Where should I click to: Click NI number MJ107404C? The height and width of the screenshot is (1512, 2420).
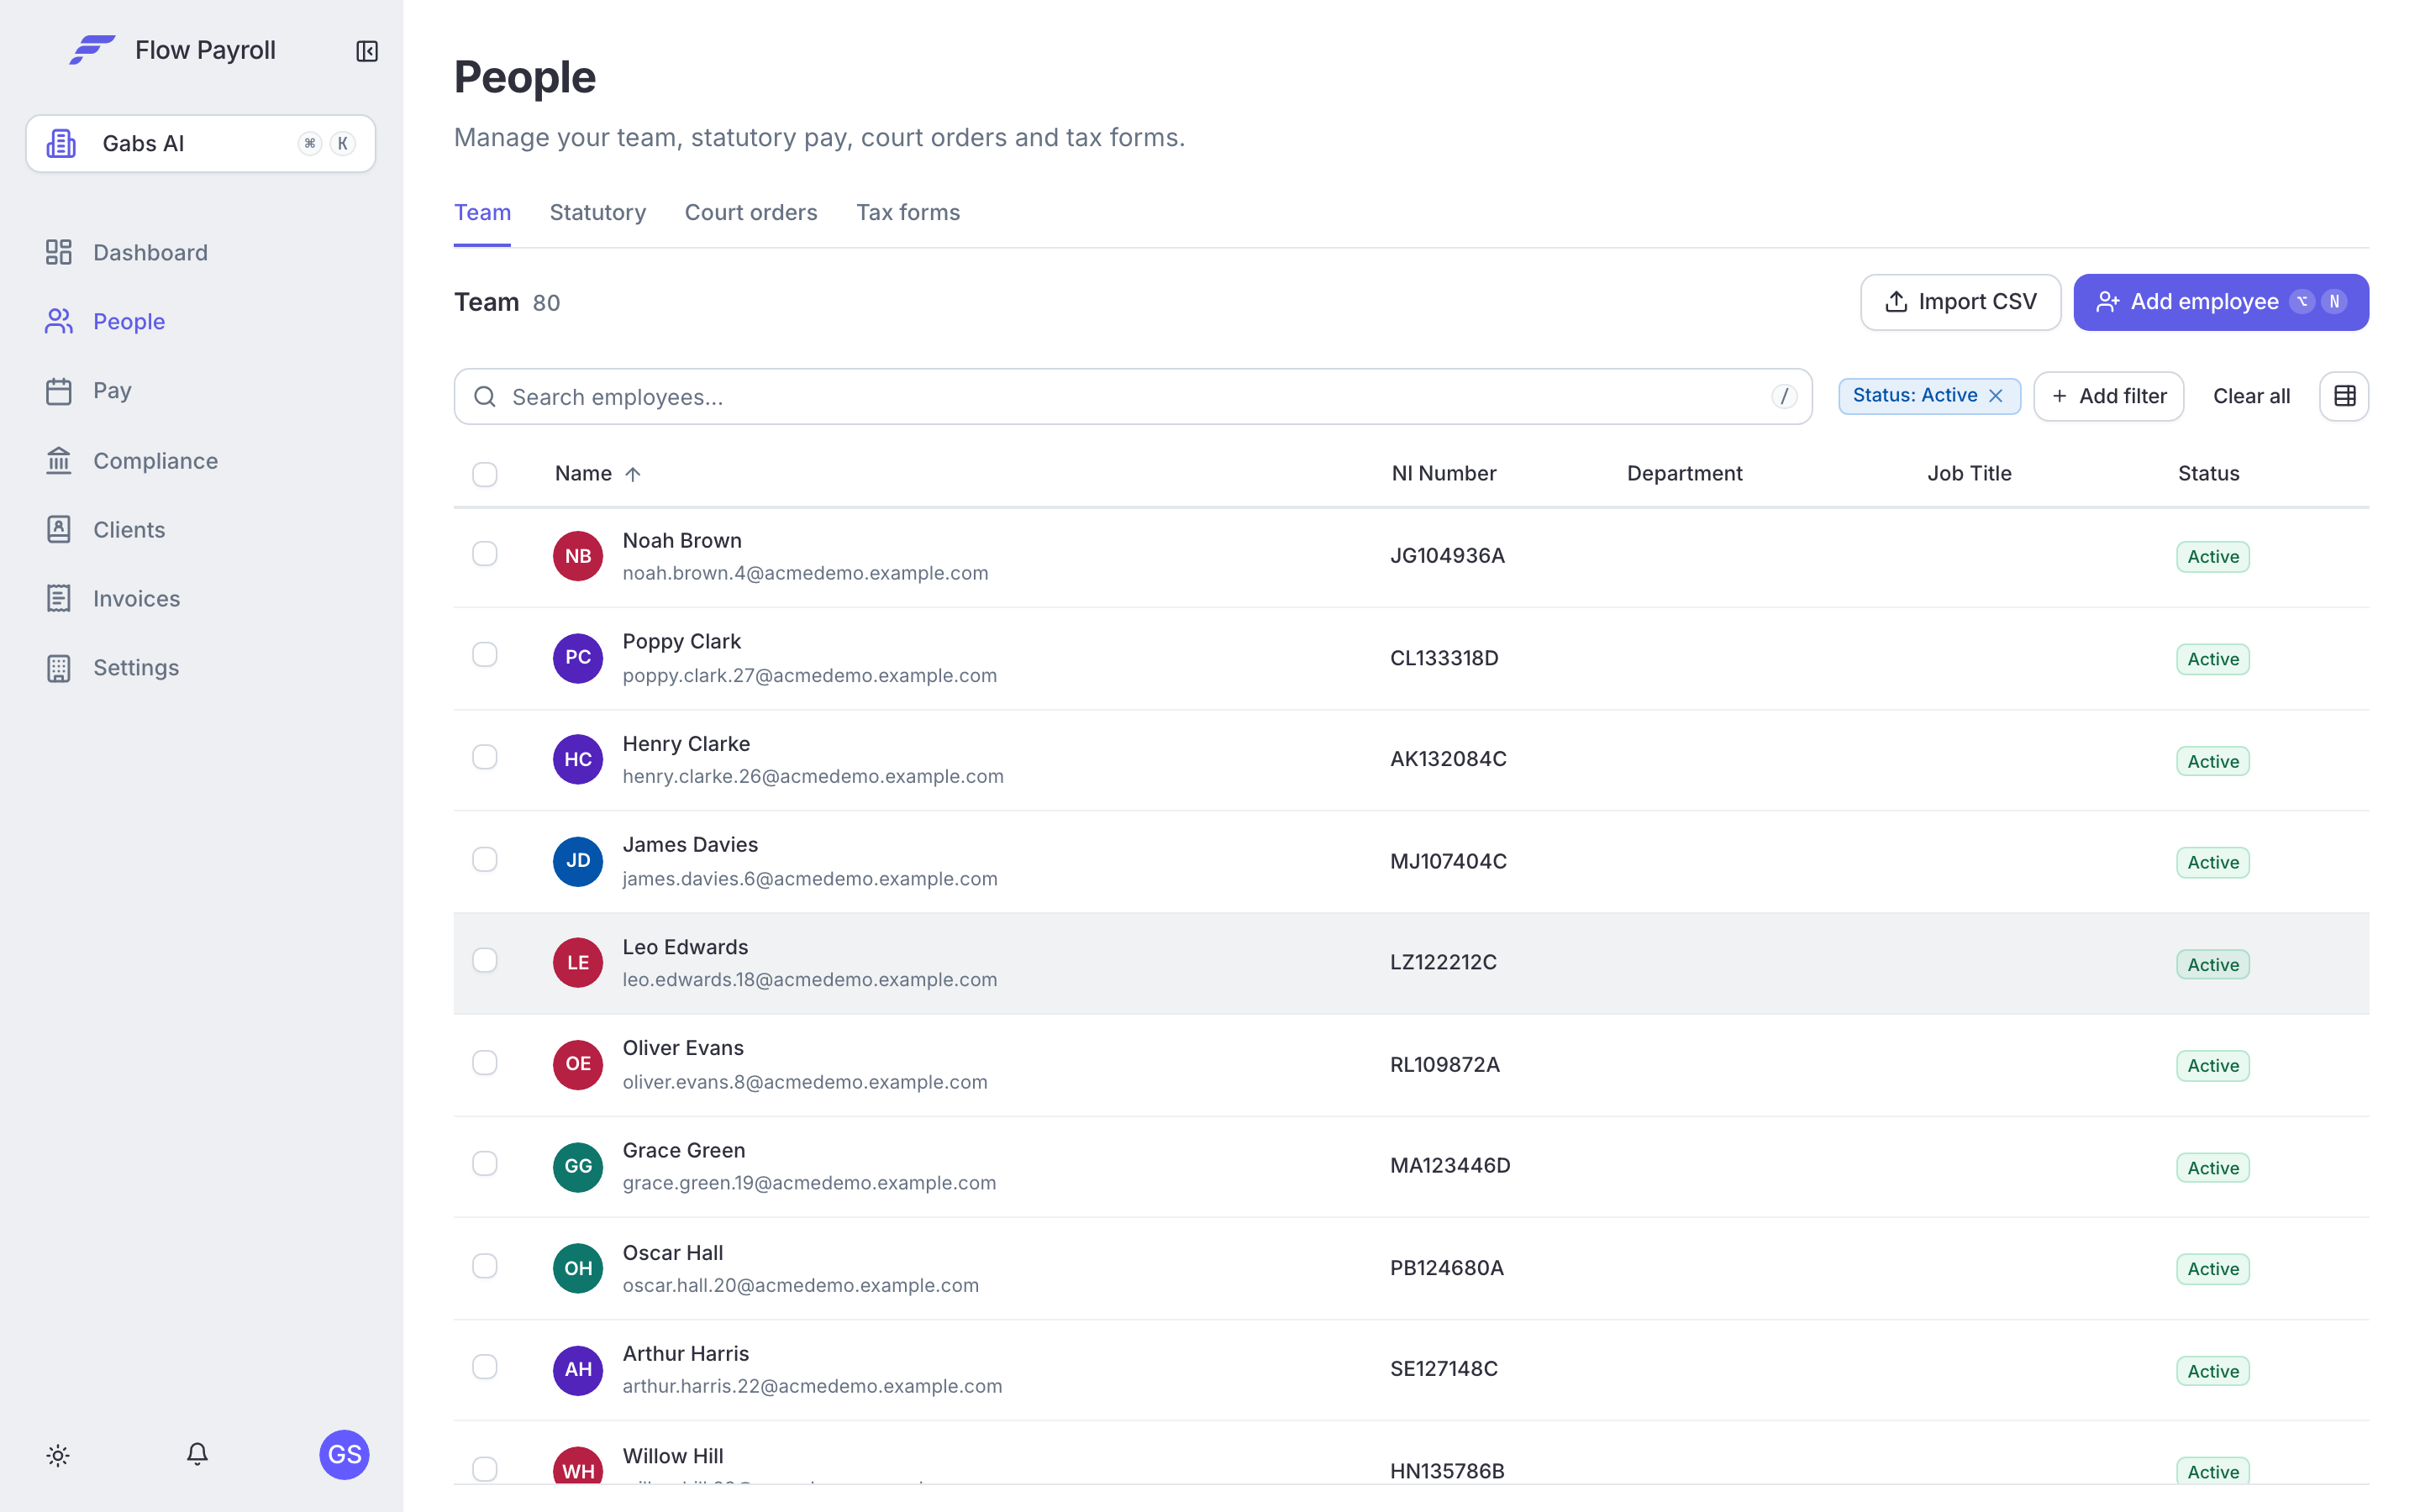(x=1448, y=861)
